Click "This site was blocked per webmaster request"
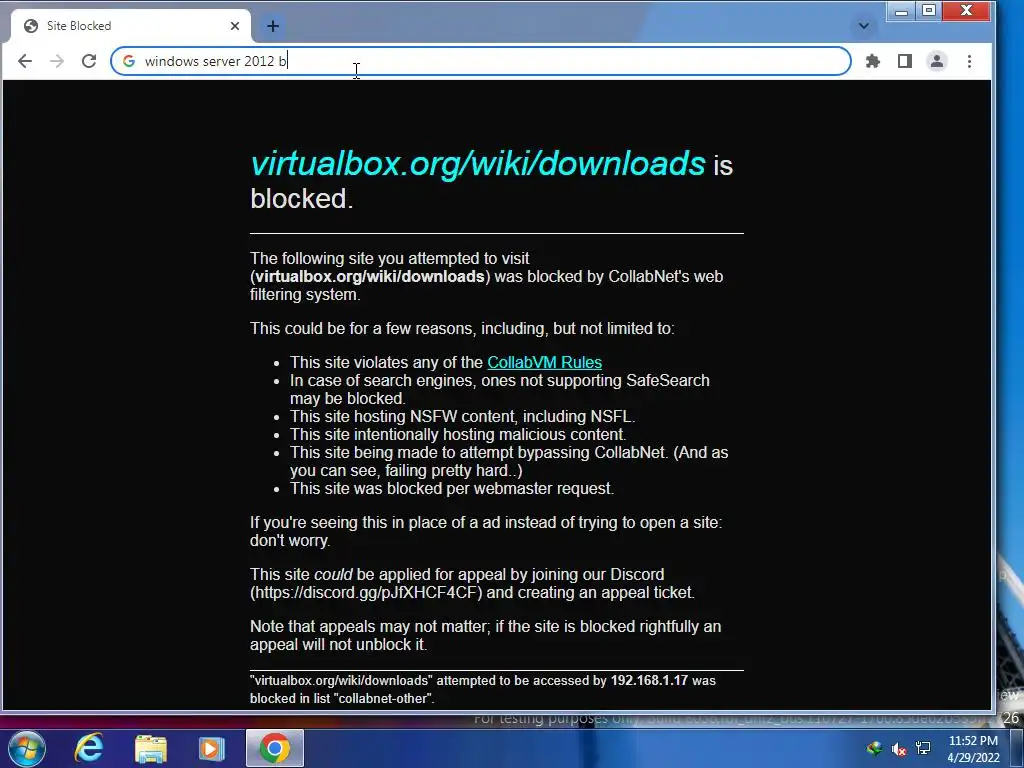1024x768 pixels. [452, 488]
